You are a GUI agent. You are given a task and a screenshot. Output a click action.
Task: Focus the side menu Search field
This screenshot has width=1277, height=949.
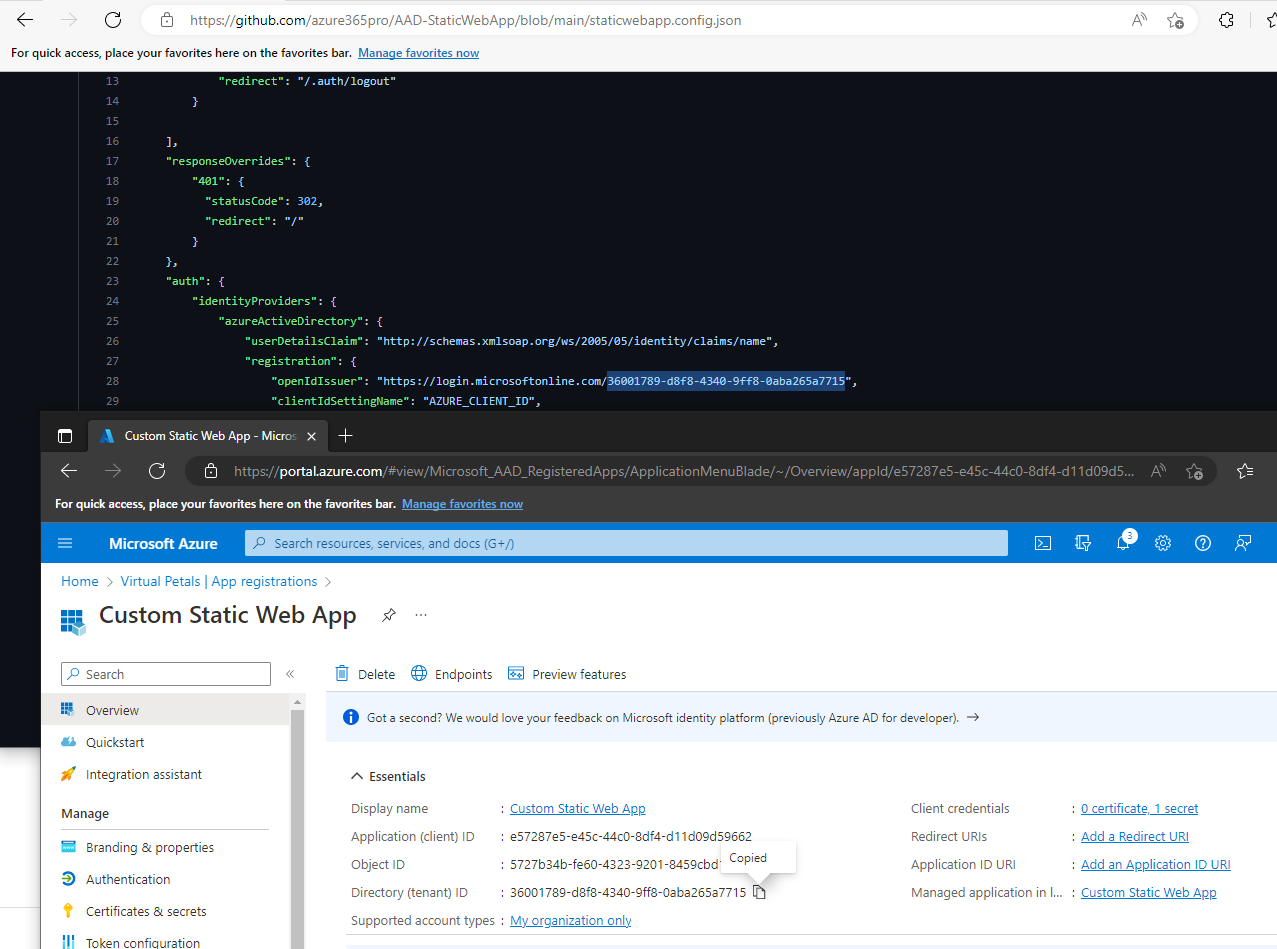166,674
